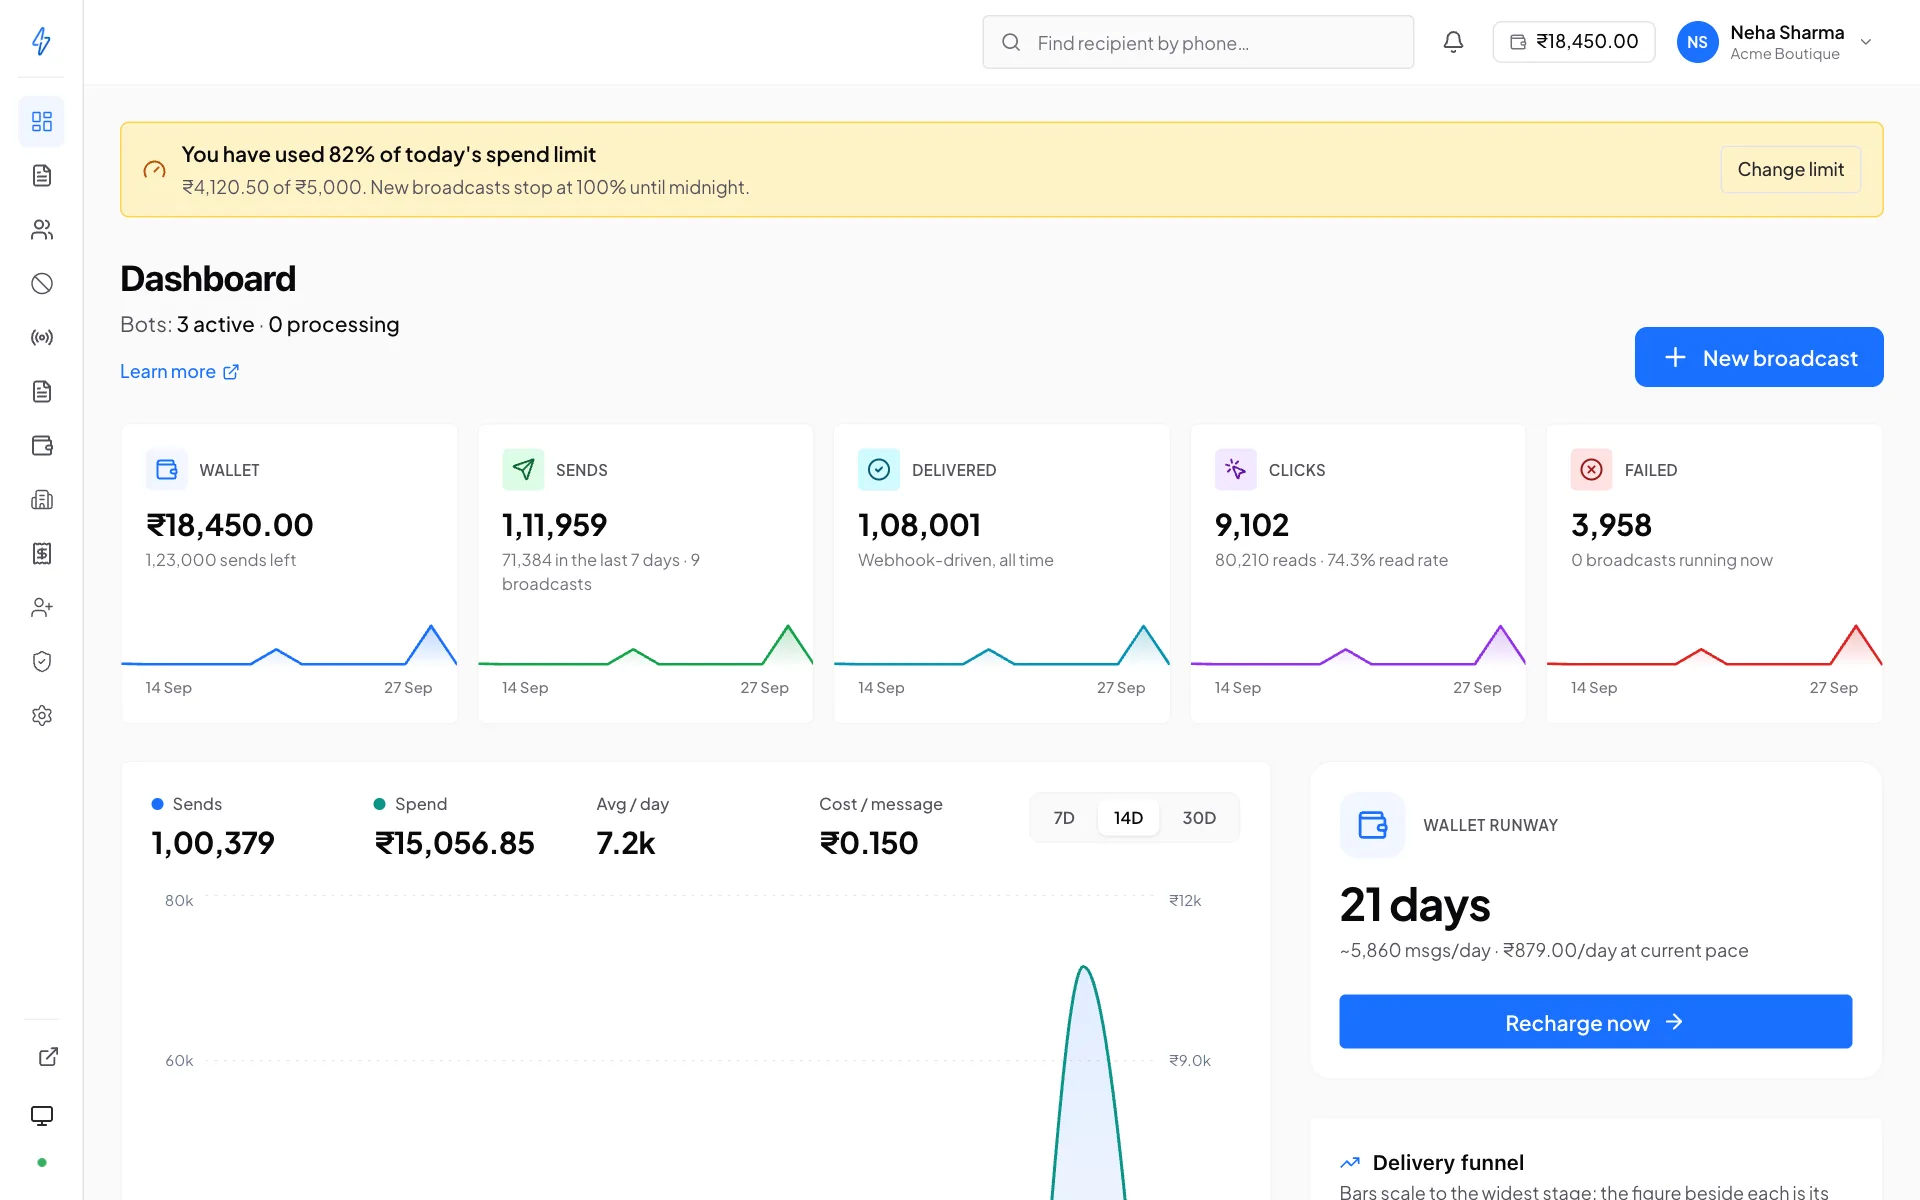Screen dimensions: 1920x1200
Task: Switch chart range to 7D
Action: [1064, 818]
